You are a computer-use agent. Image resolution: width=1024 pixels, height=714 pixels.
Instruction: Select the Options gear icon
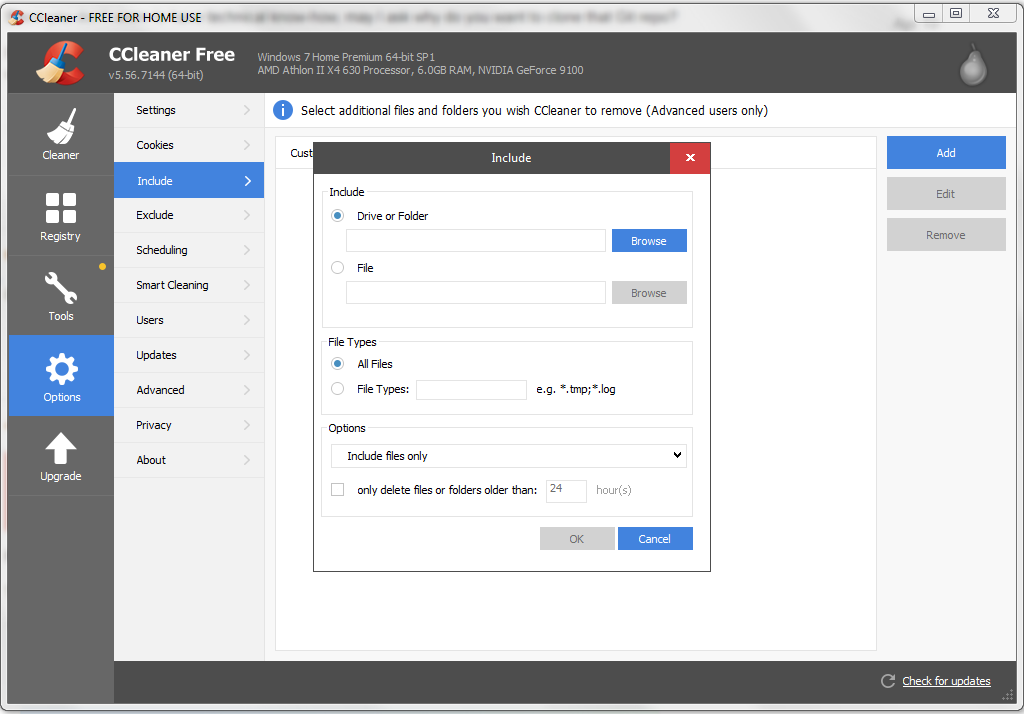[x=61, y=369]
